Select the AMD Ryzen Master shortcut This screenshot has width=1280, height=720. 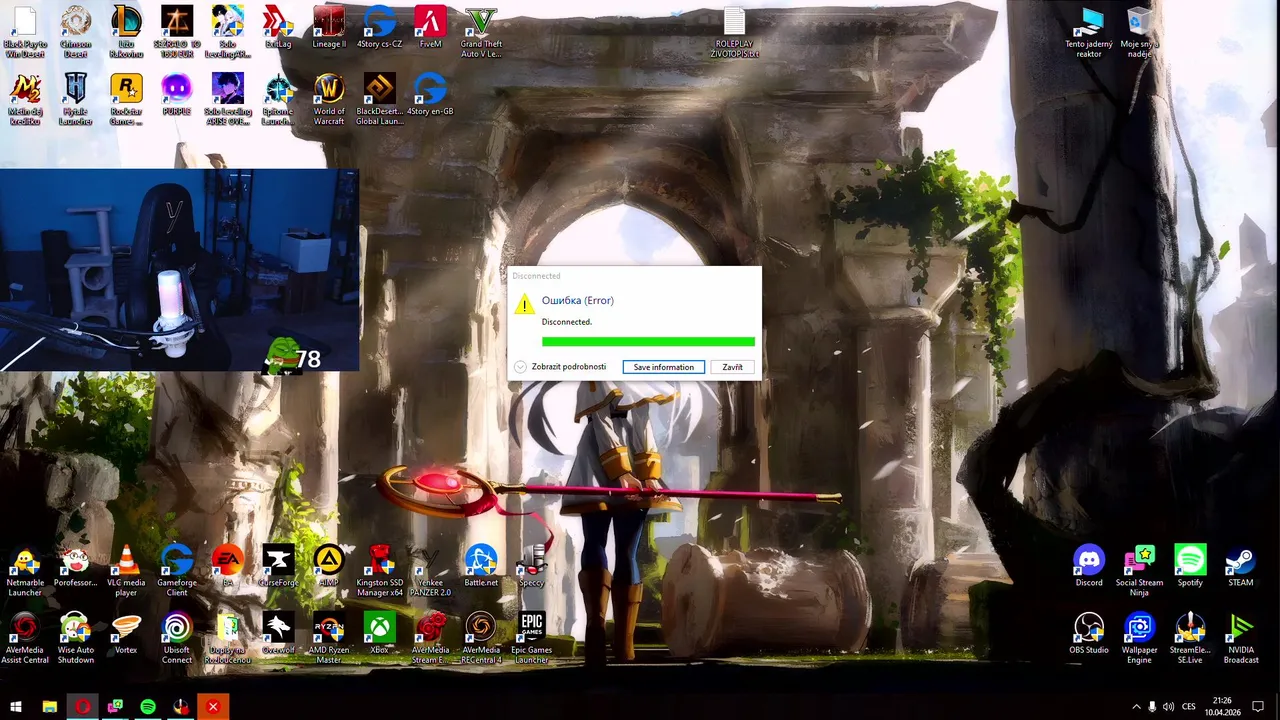(329, 637)
